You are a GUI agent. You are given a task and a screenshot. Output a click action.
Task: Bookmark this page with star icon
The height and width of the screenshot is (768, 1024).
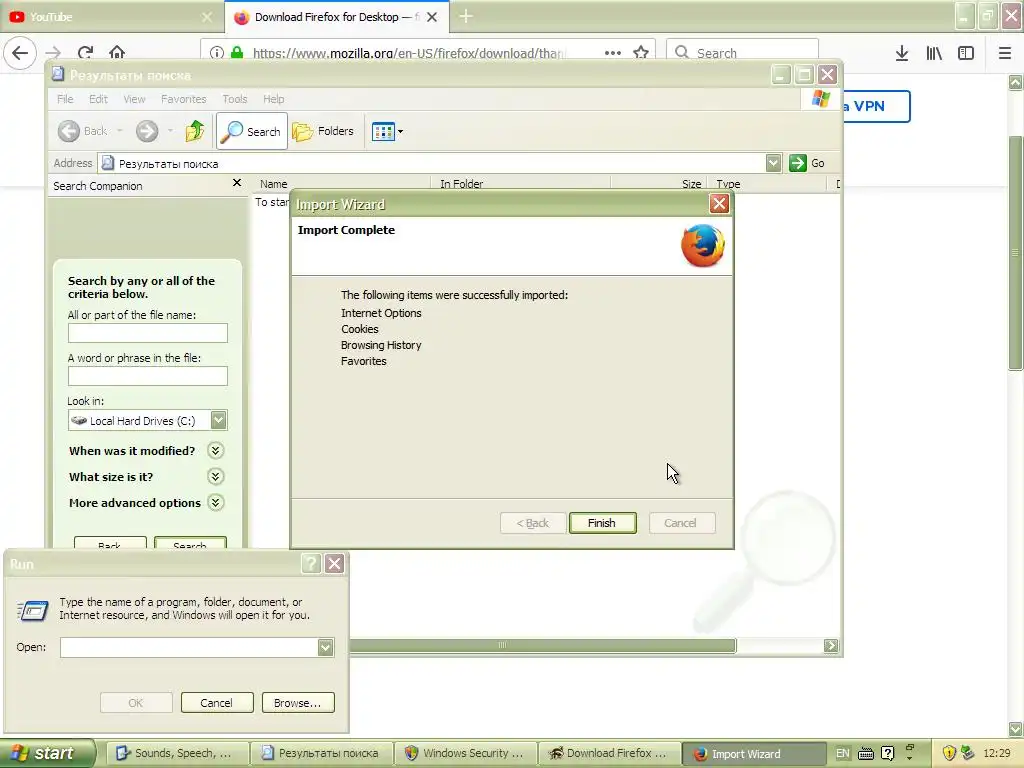point(641,53)
